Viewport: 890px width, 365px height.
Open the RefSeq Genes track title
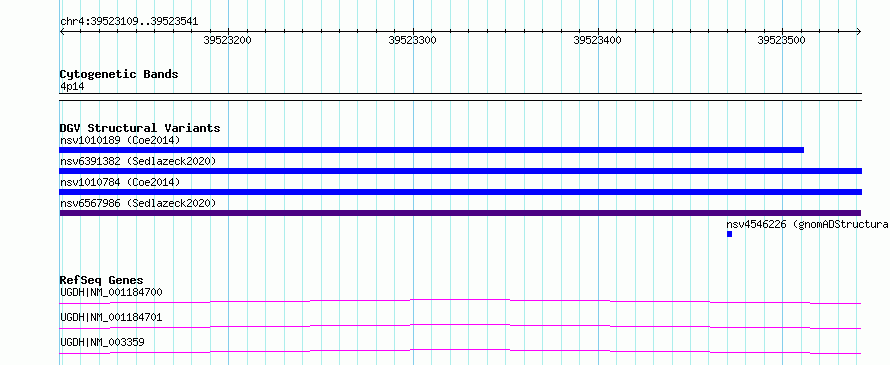(102, 280)
